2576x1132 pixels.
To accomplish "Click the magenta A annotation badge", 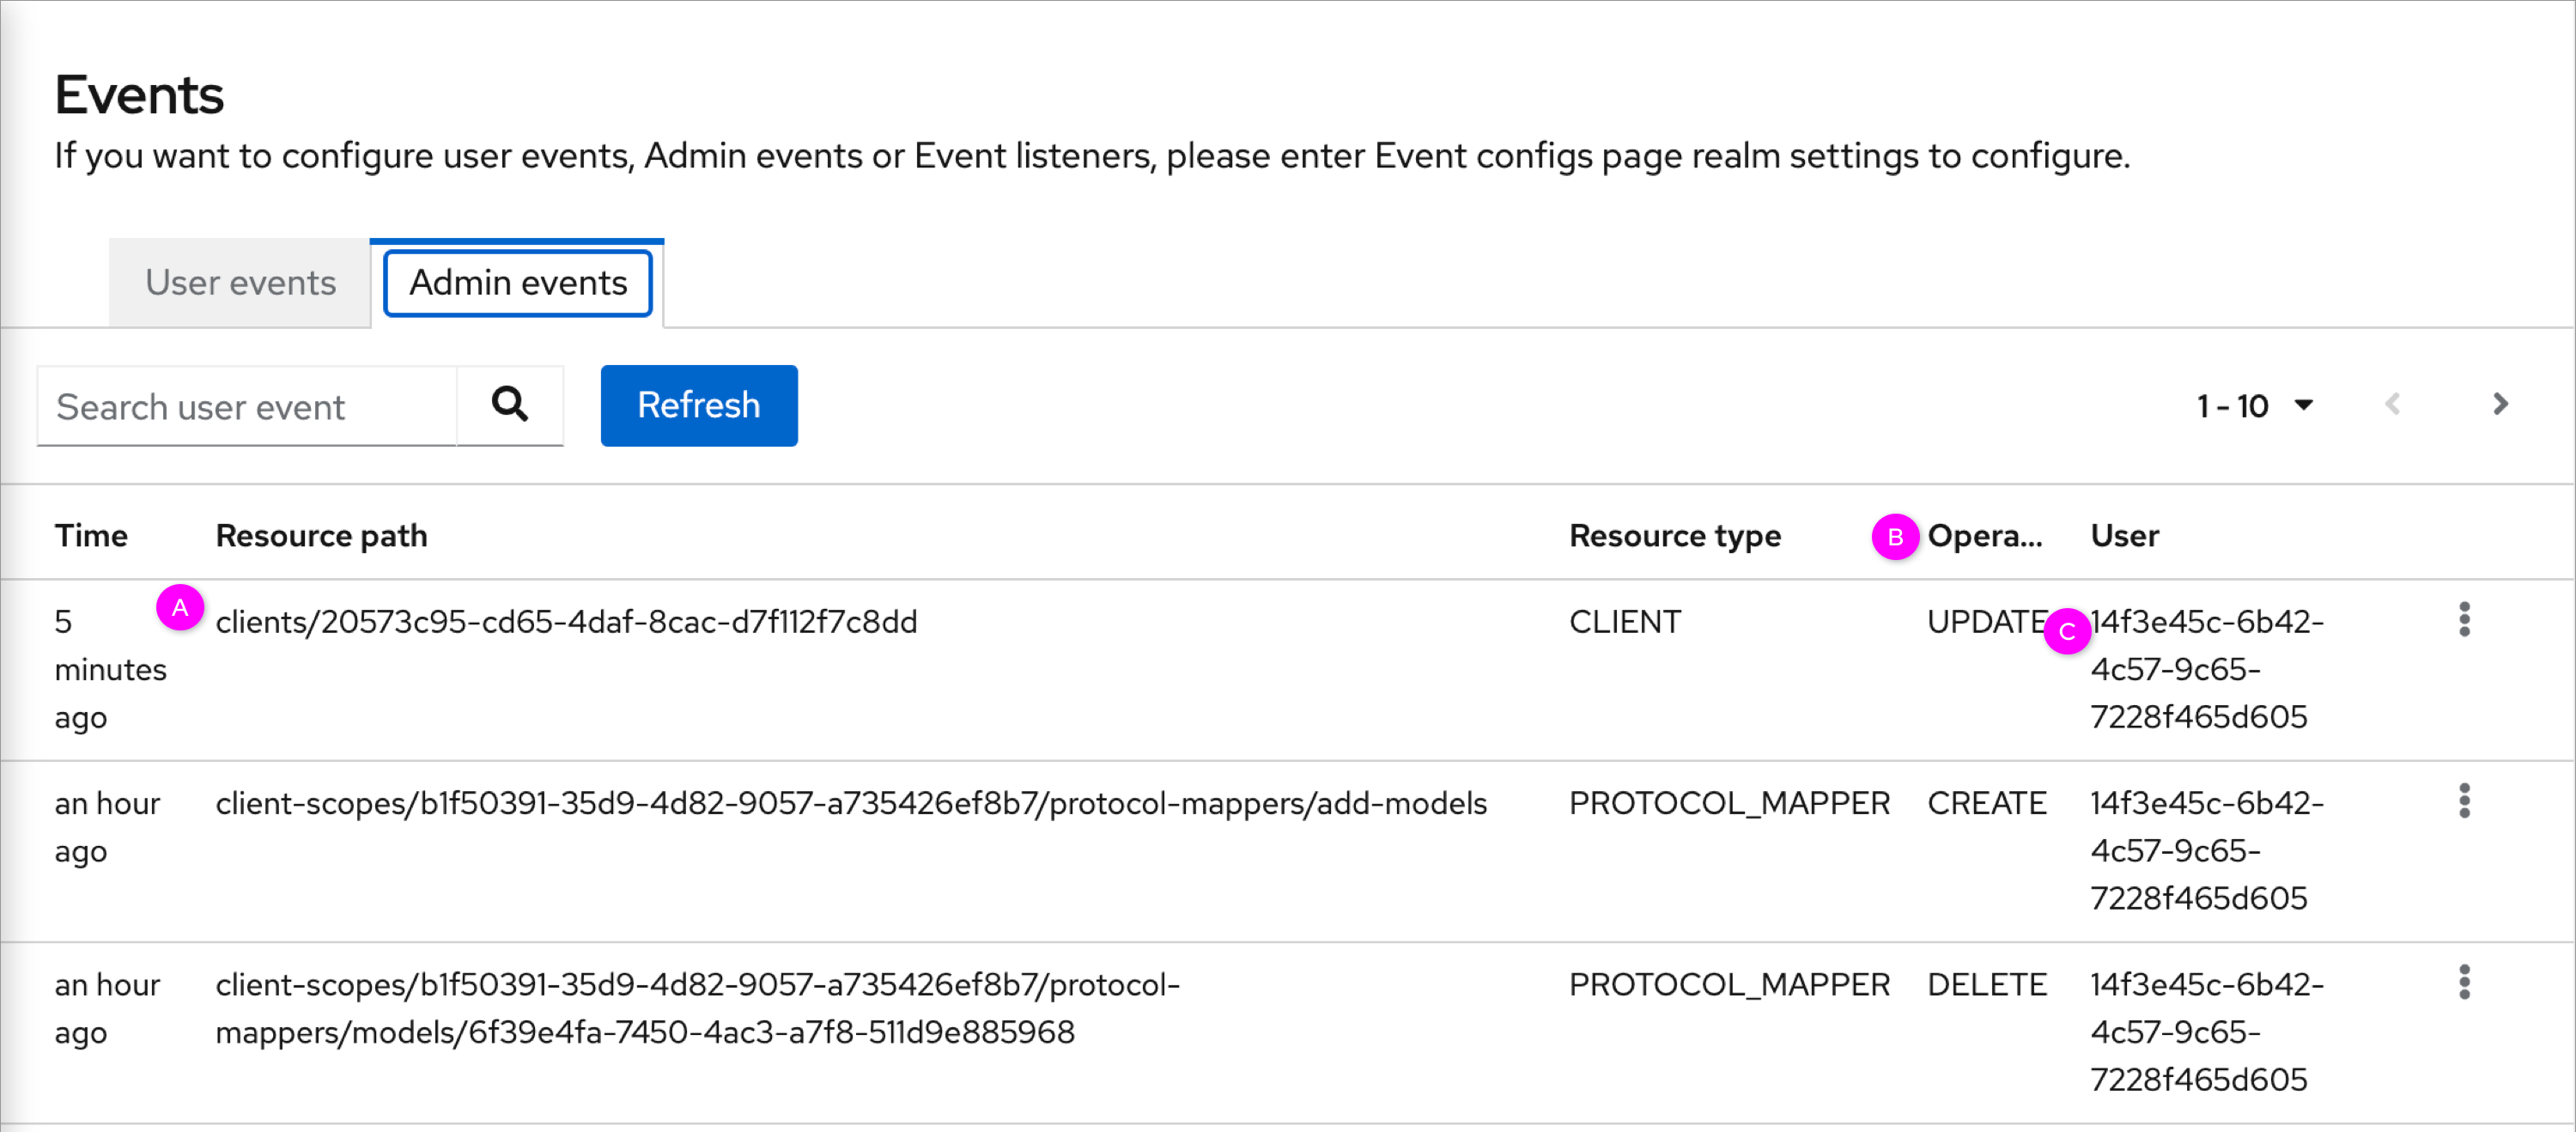I will point(181,606).
